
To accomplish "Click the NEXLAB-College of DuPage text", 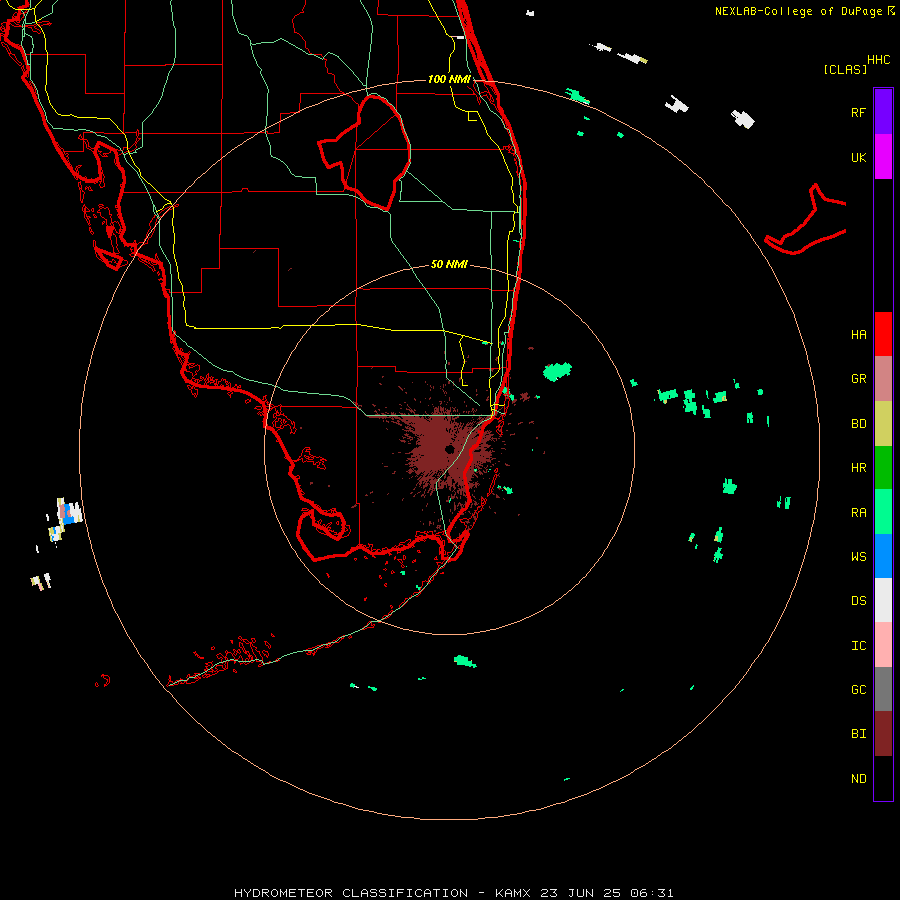I will [798, 11].
